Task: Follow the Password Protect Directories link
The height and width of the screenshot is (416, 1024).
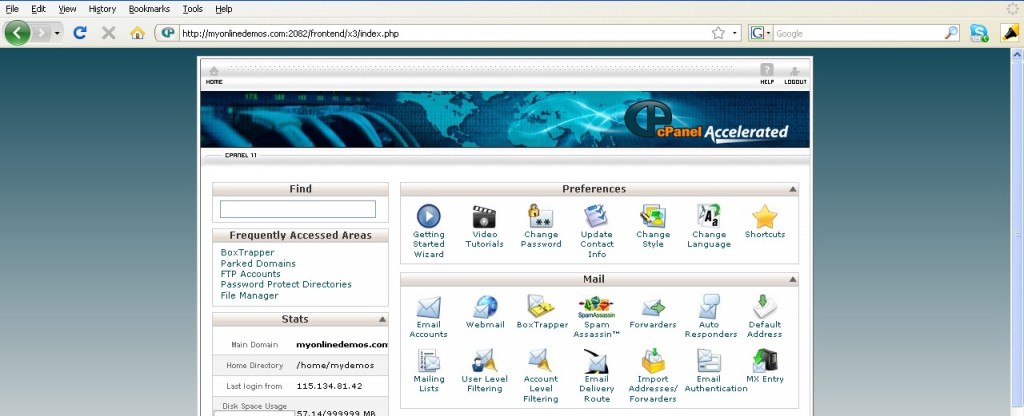Action: click(x=286, y=284)
